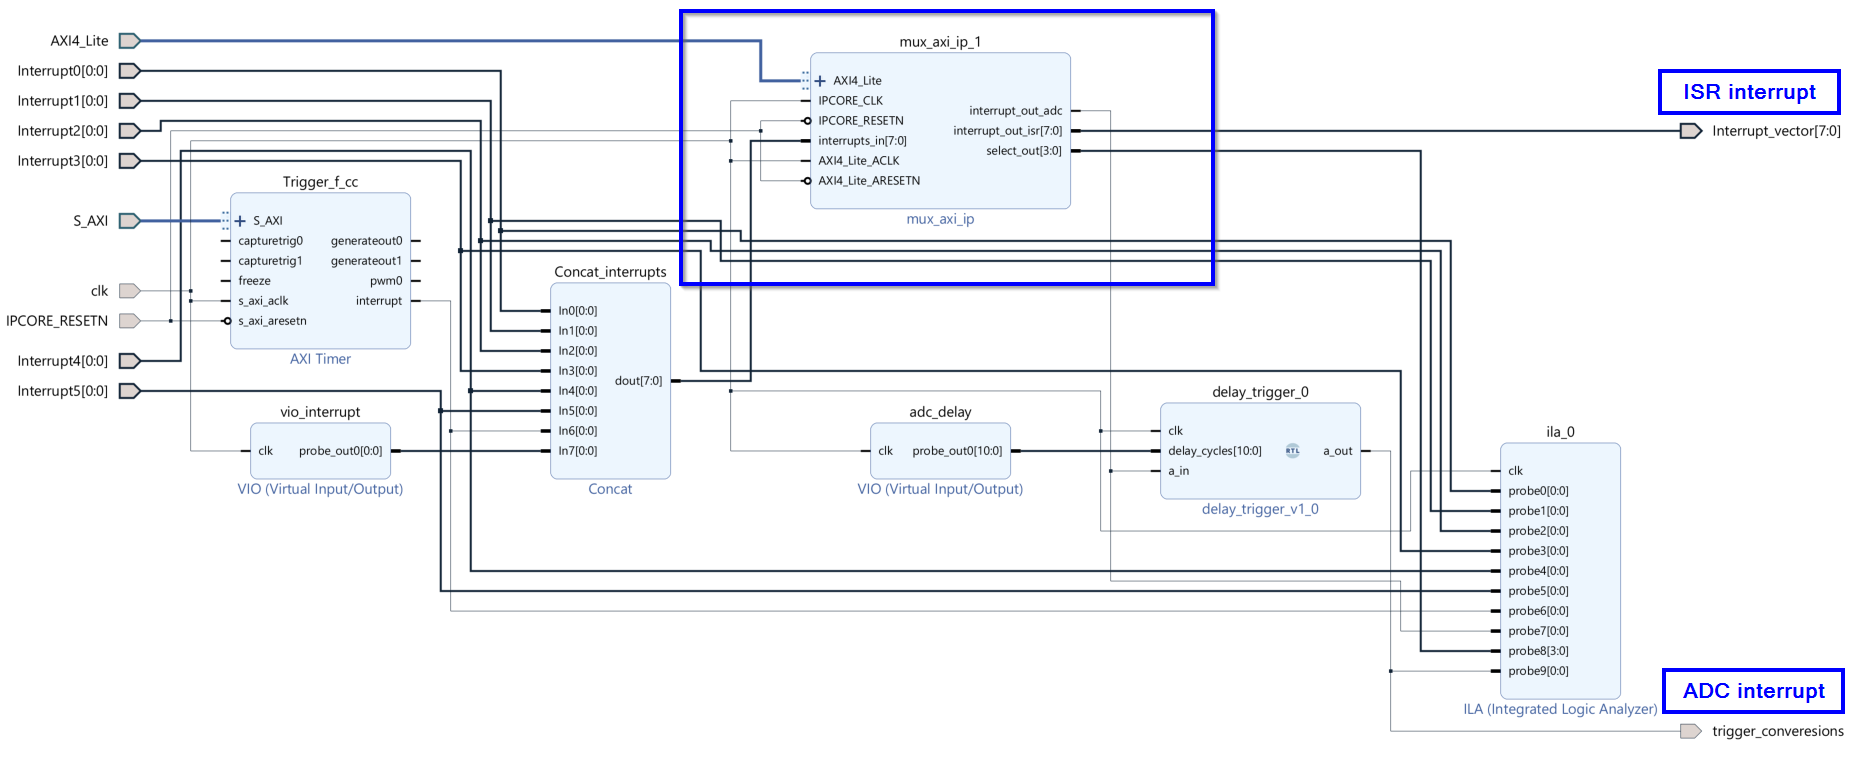Click the AXI4_Lite external input port symbol
Image resolution: width=1852 pixels, height=759 pixels.
tap(129, 41)
